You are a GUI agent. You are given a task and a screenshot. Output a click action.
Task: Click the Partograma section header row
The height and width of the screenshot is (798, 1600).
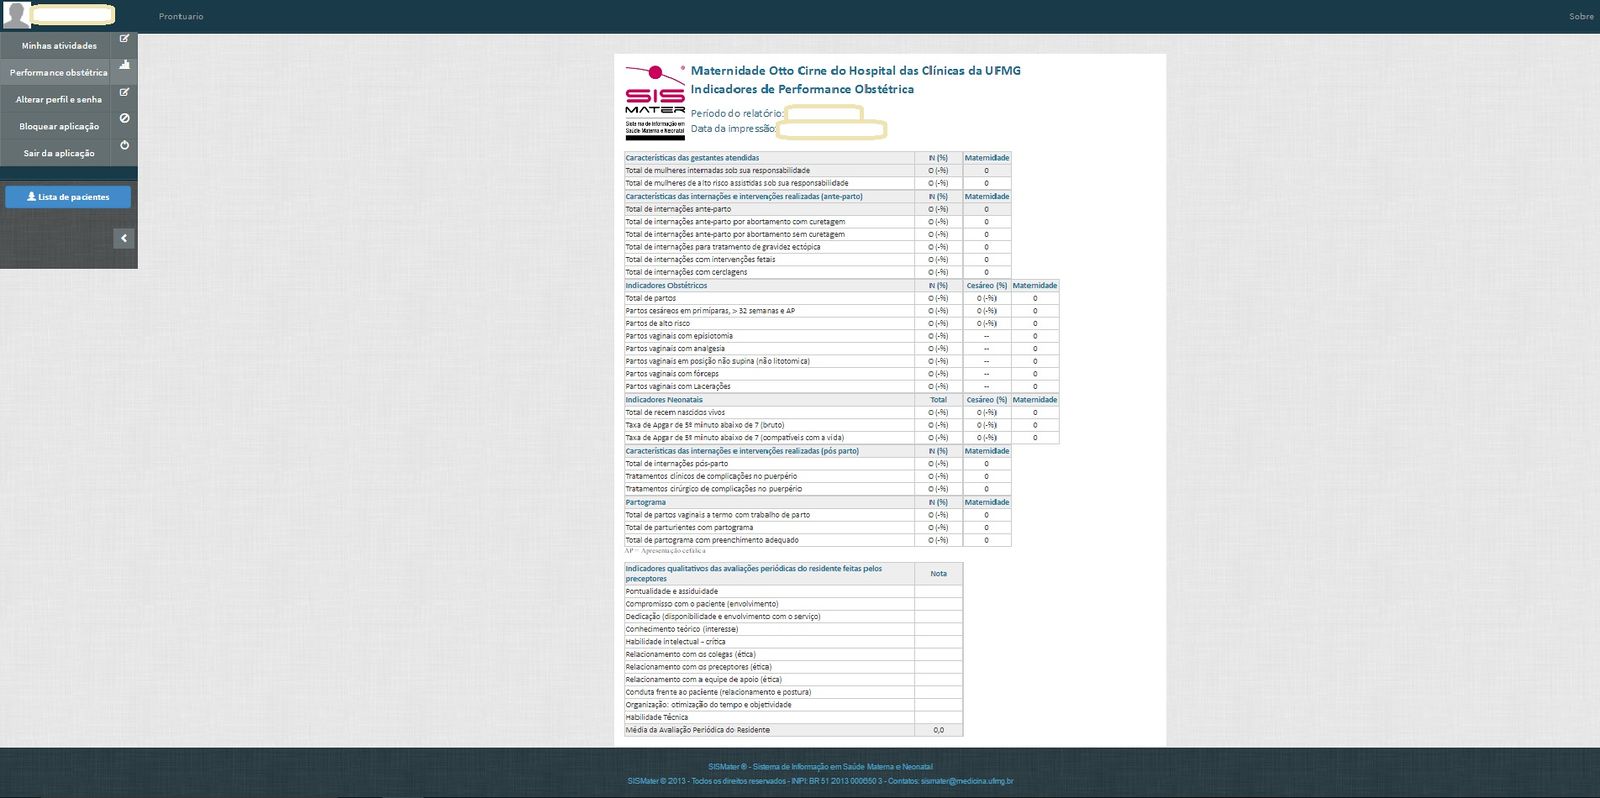[x=646, y=503]
